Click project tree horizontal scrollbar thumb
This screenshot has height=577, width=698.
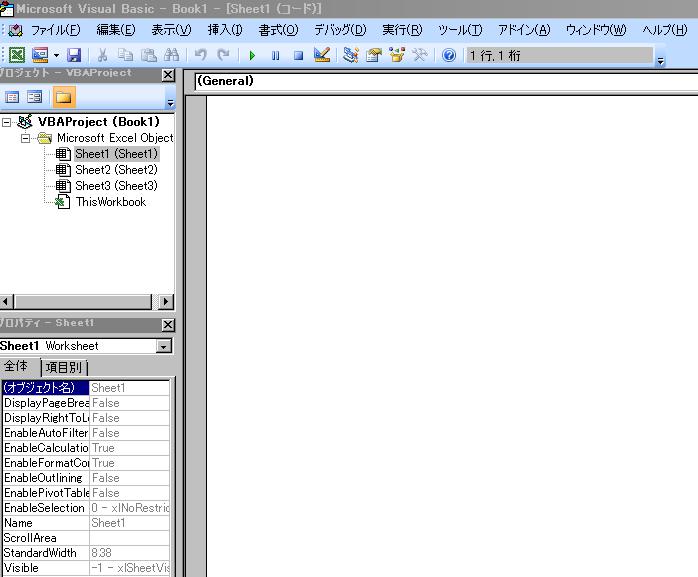coord(83,301)
